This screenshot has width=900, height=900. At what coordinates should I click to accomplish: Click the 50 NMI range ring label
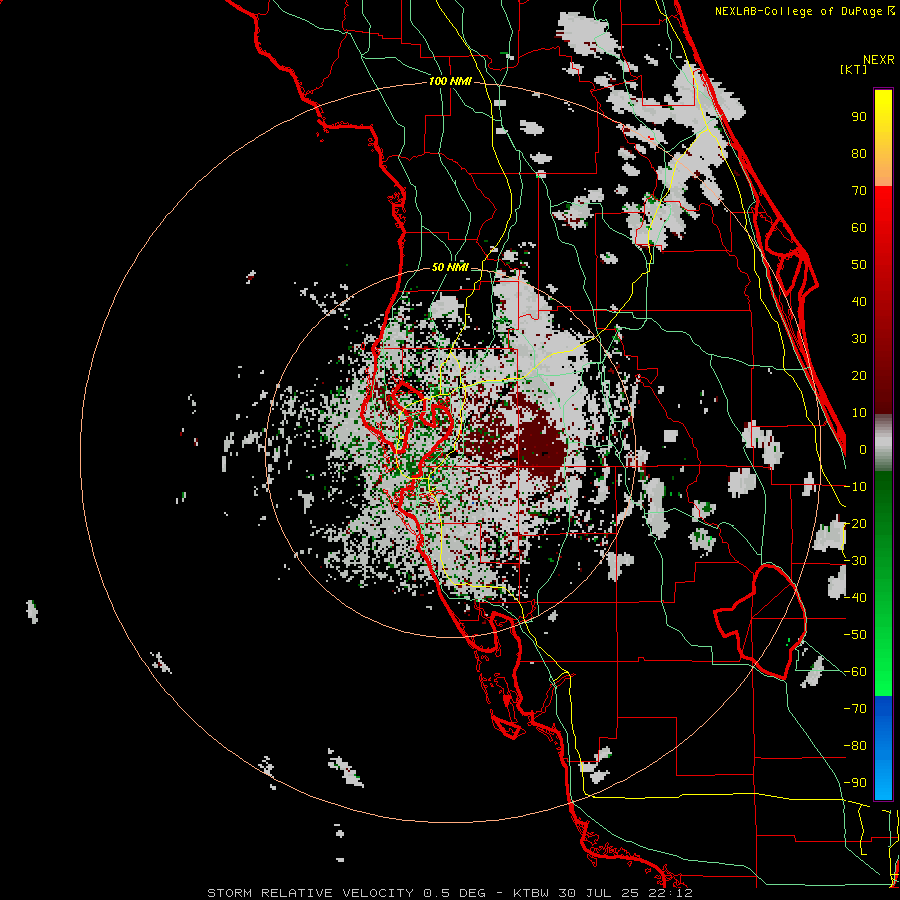pyautogui.click(x=450, y=267)
